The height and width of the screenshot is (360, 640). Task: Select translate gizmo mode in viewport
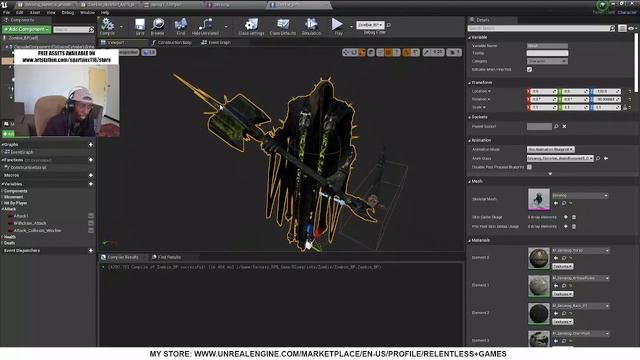pyautogui.click(x=347, y=52)
